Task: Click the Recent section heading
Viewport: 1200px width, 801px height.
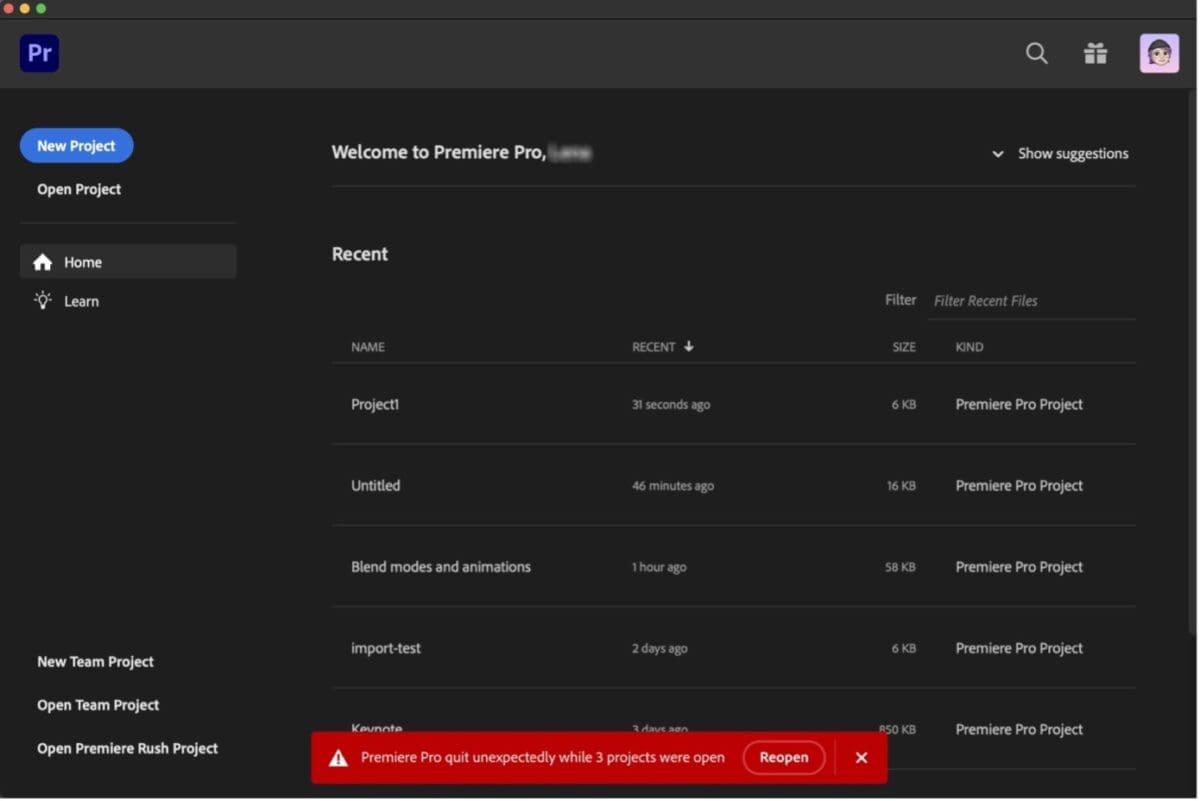Action: point(360,254)
